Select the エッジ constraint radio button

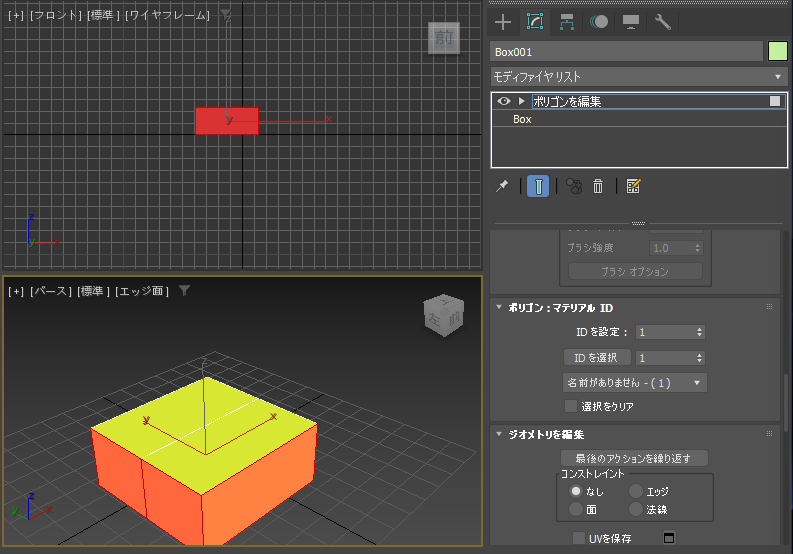[x=636, y=491]
